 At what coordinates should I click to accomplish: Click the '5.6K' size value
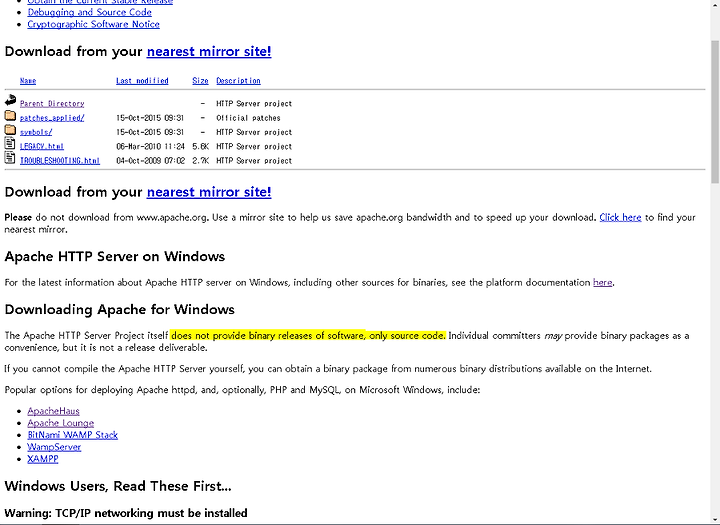click(201, 147)
